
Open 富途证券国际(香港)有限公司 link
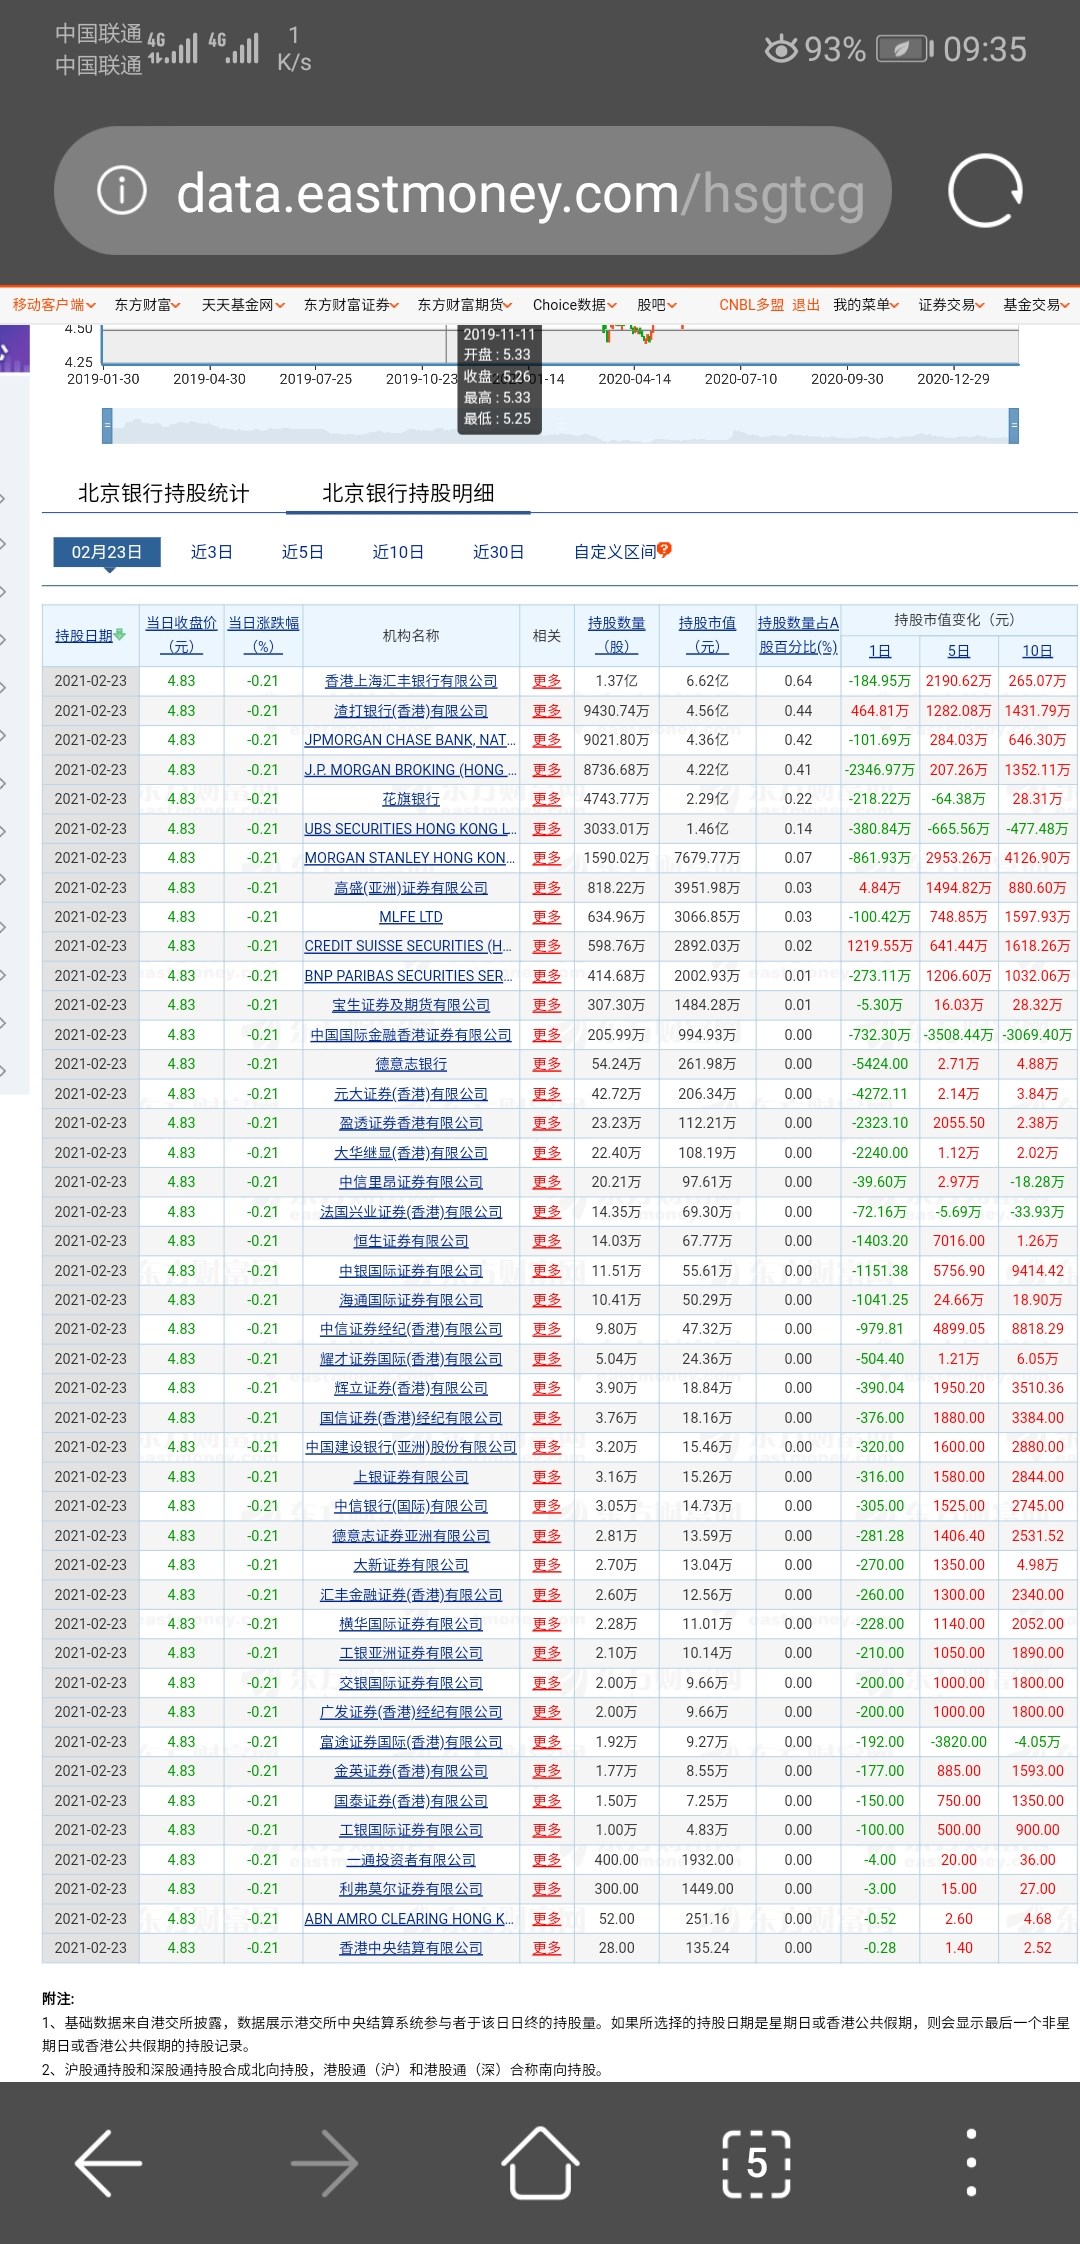pos(411,1742)
